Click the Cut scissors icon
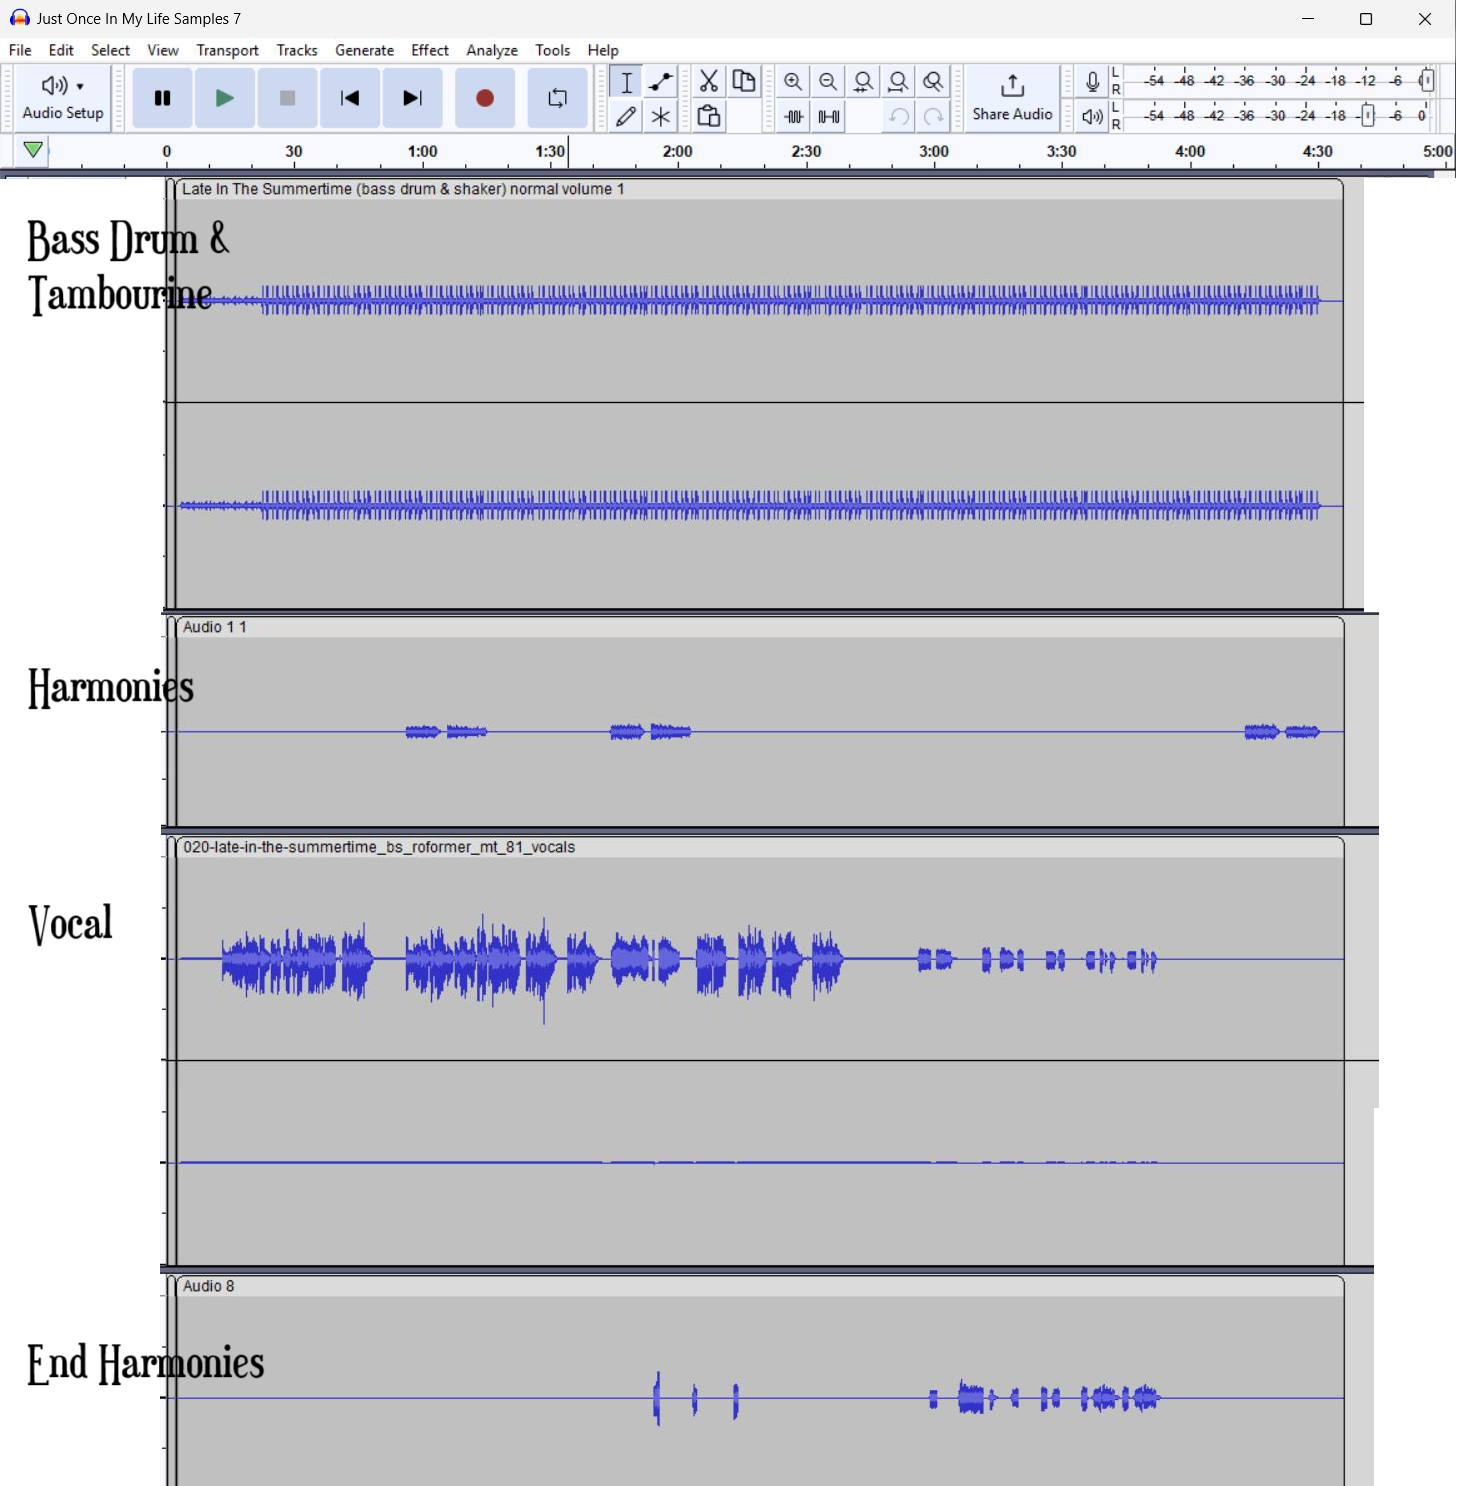Screen dimensions: 1460x1486 click(x=709, y=81)
